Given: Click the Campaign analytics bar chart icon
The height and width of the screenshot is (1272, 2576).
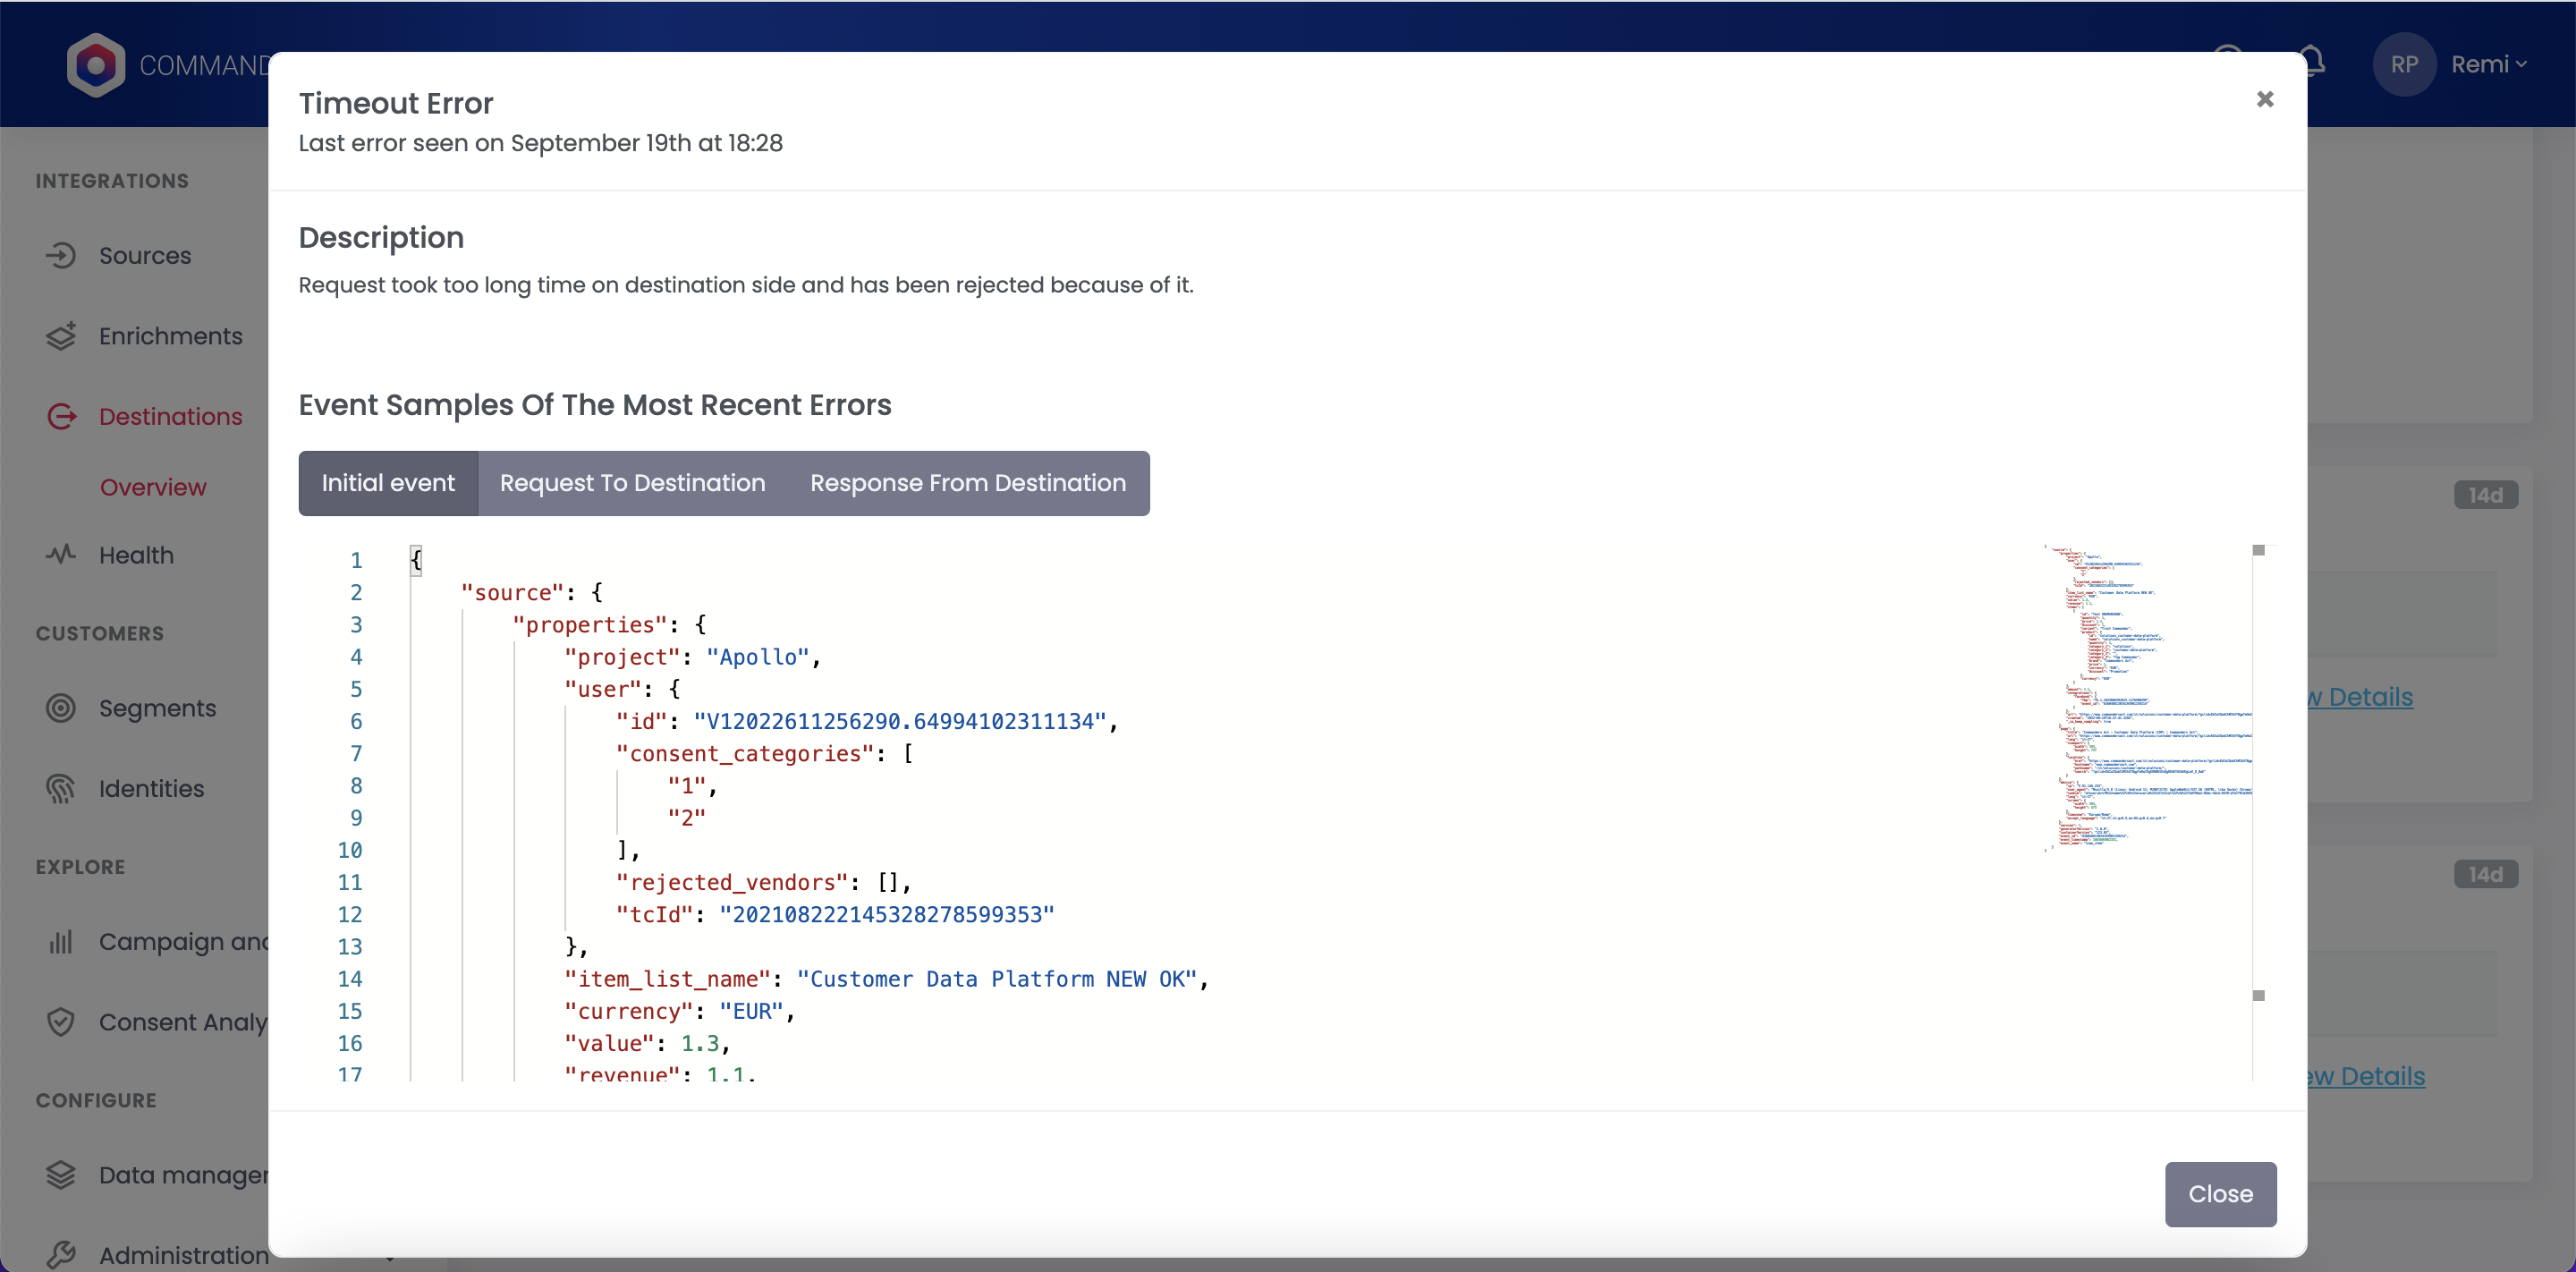Looking at the screenshot, I should point(61,942).
